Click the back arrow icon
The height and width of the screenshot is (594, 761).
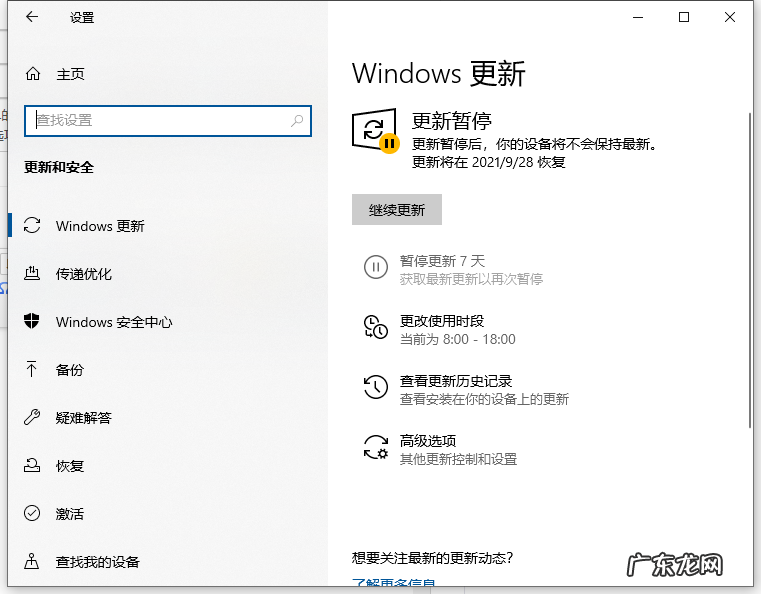(32, 17)
